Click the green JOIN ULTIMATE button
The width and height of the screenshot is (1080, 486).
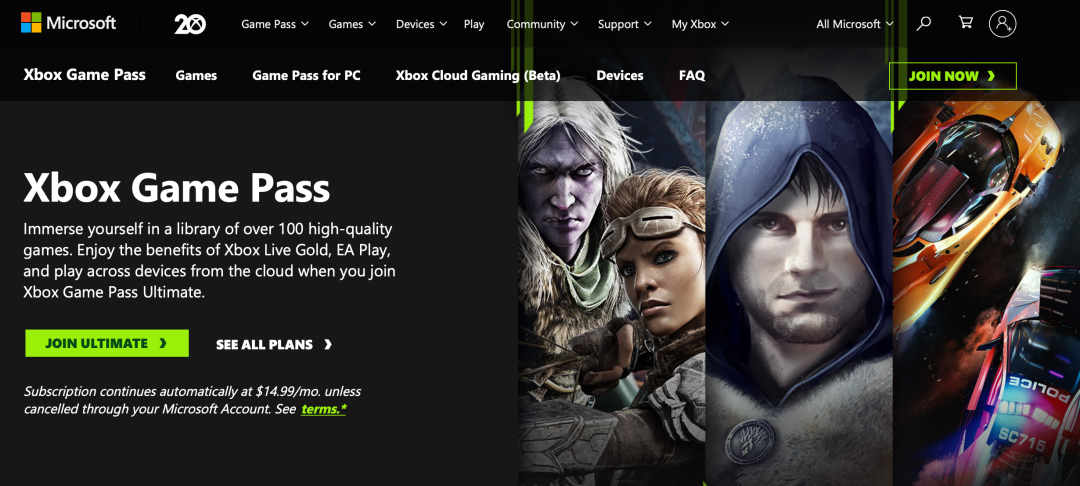tap(107, 343)
